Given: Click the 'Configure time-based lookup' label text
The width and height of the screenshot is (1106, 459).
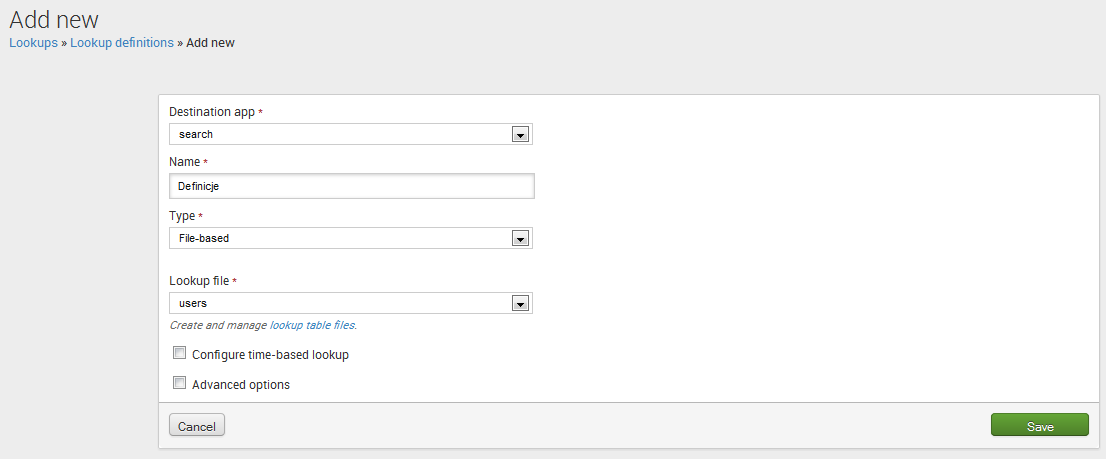Looking at the screenshot, I should coord(270,355).
